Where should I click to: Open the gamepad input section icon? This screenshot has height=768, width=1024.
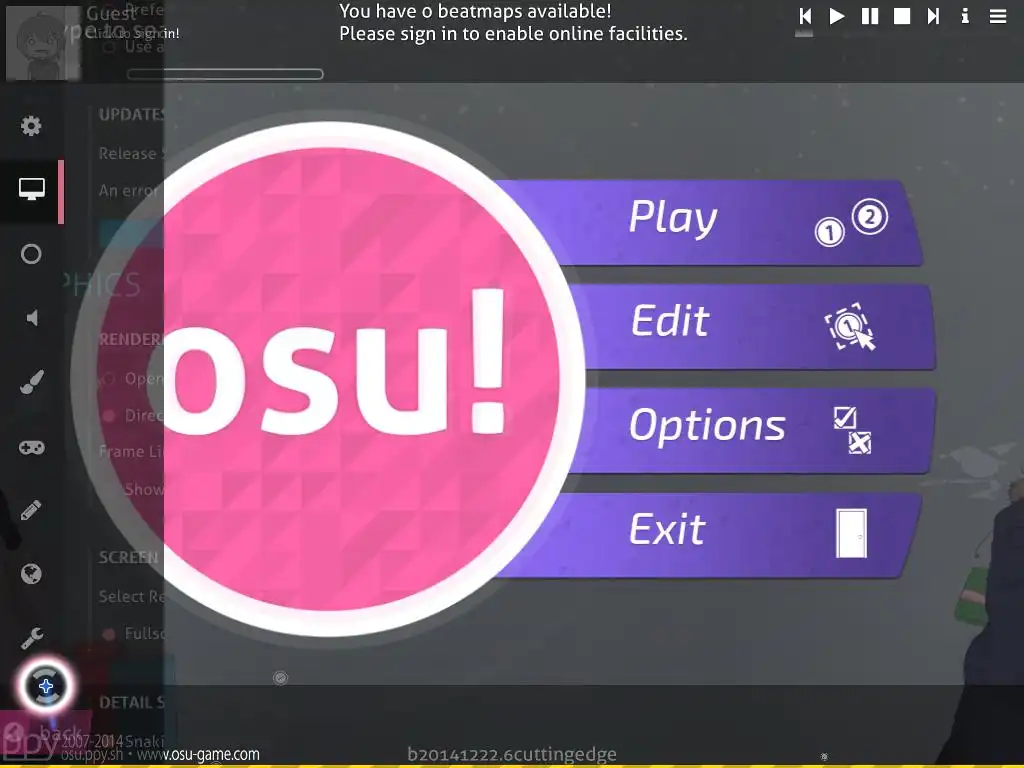click(31, 447)
